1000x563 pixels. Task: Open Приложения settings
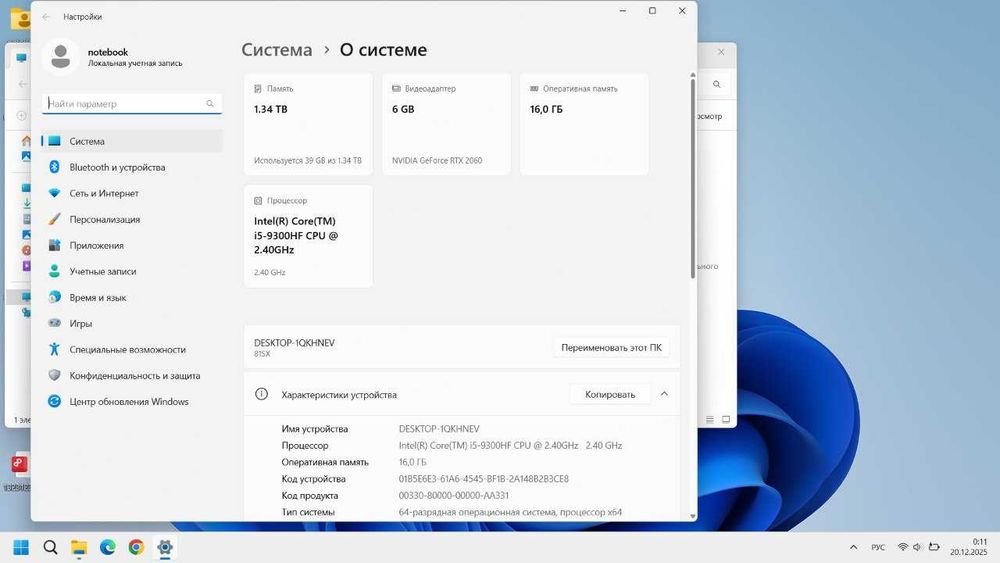pos(132,245)
